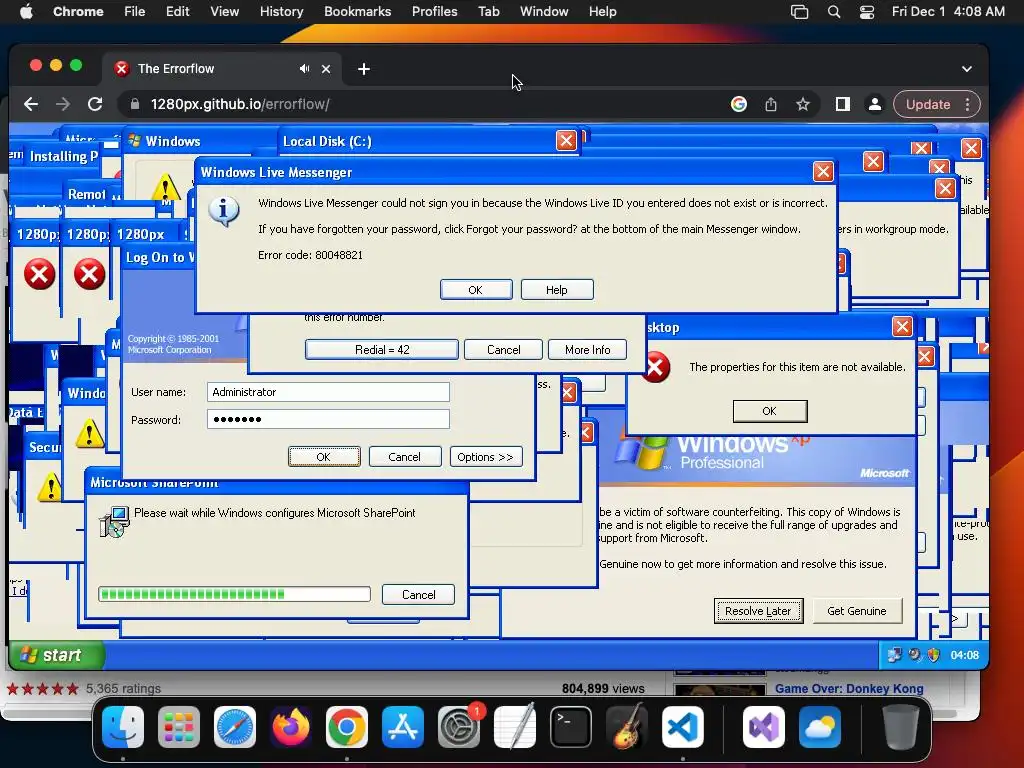Click the security shield tray icon

(x=934, y=655)
